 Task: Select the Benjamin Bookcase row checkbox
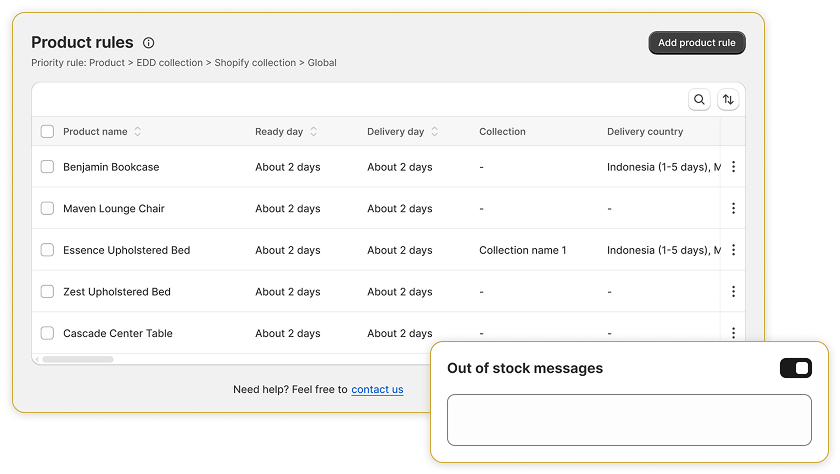pyautogui.click(x=47, y=167)
